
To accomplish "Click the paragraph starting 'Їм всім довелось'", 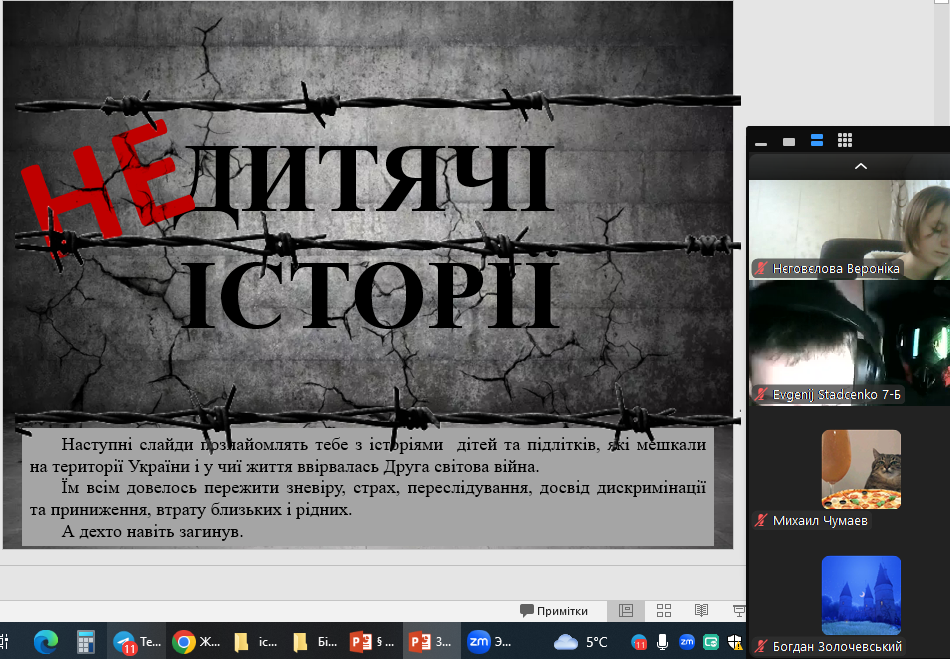I will pos(368,498).
